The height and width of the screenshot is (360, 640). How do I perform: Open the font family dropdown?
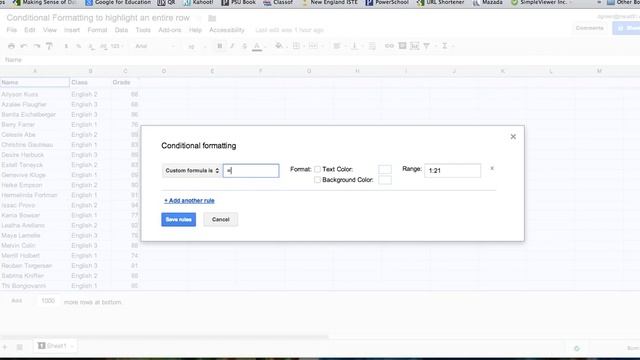tap(155, 46)
